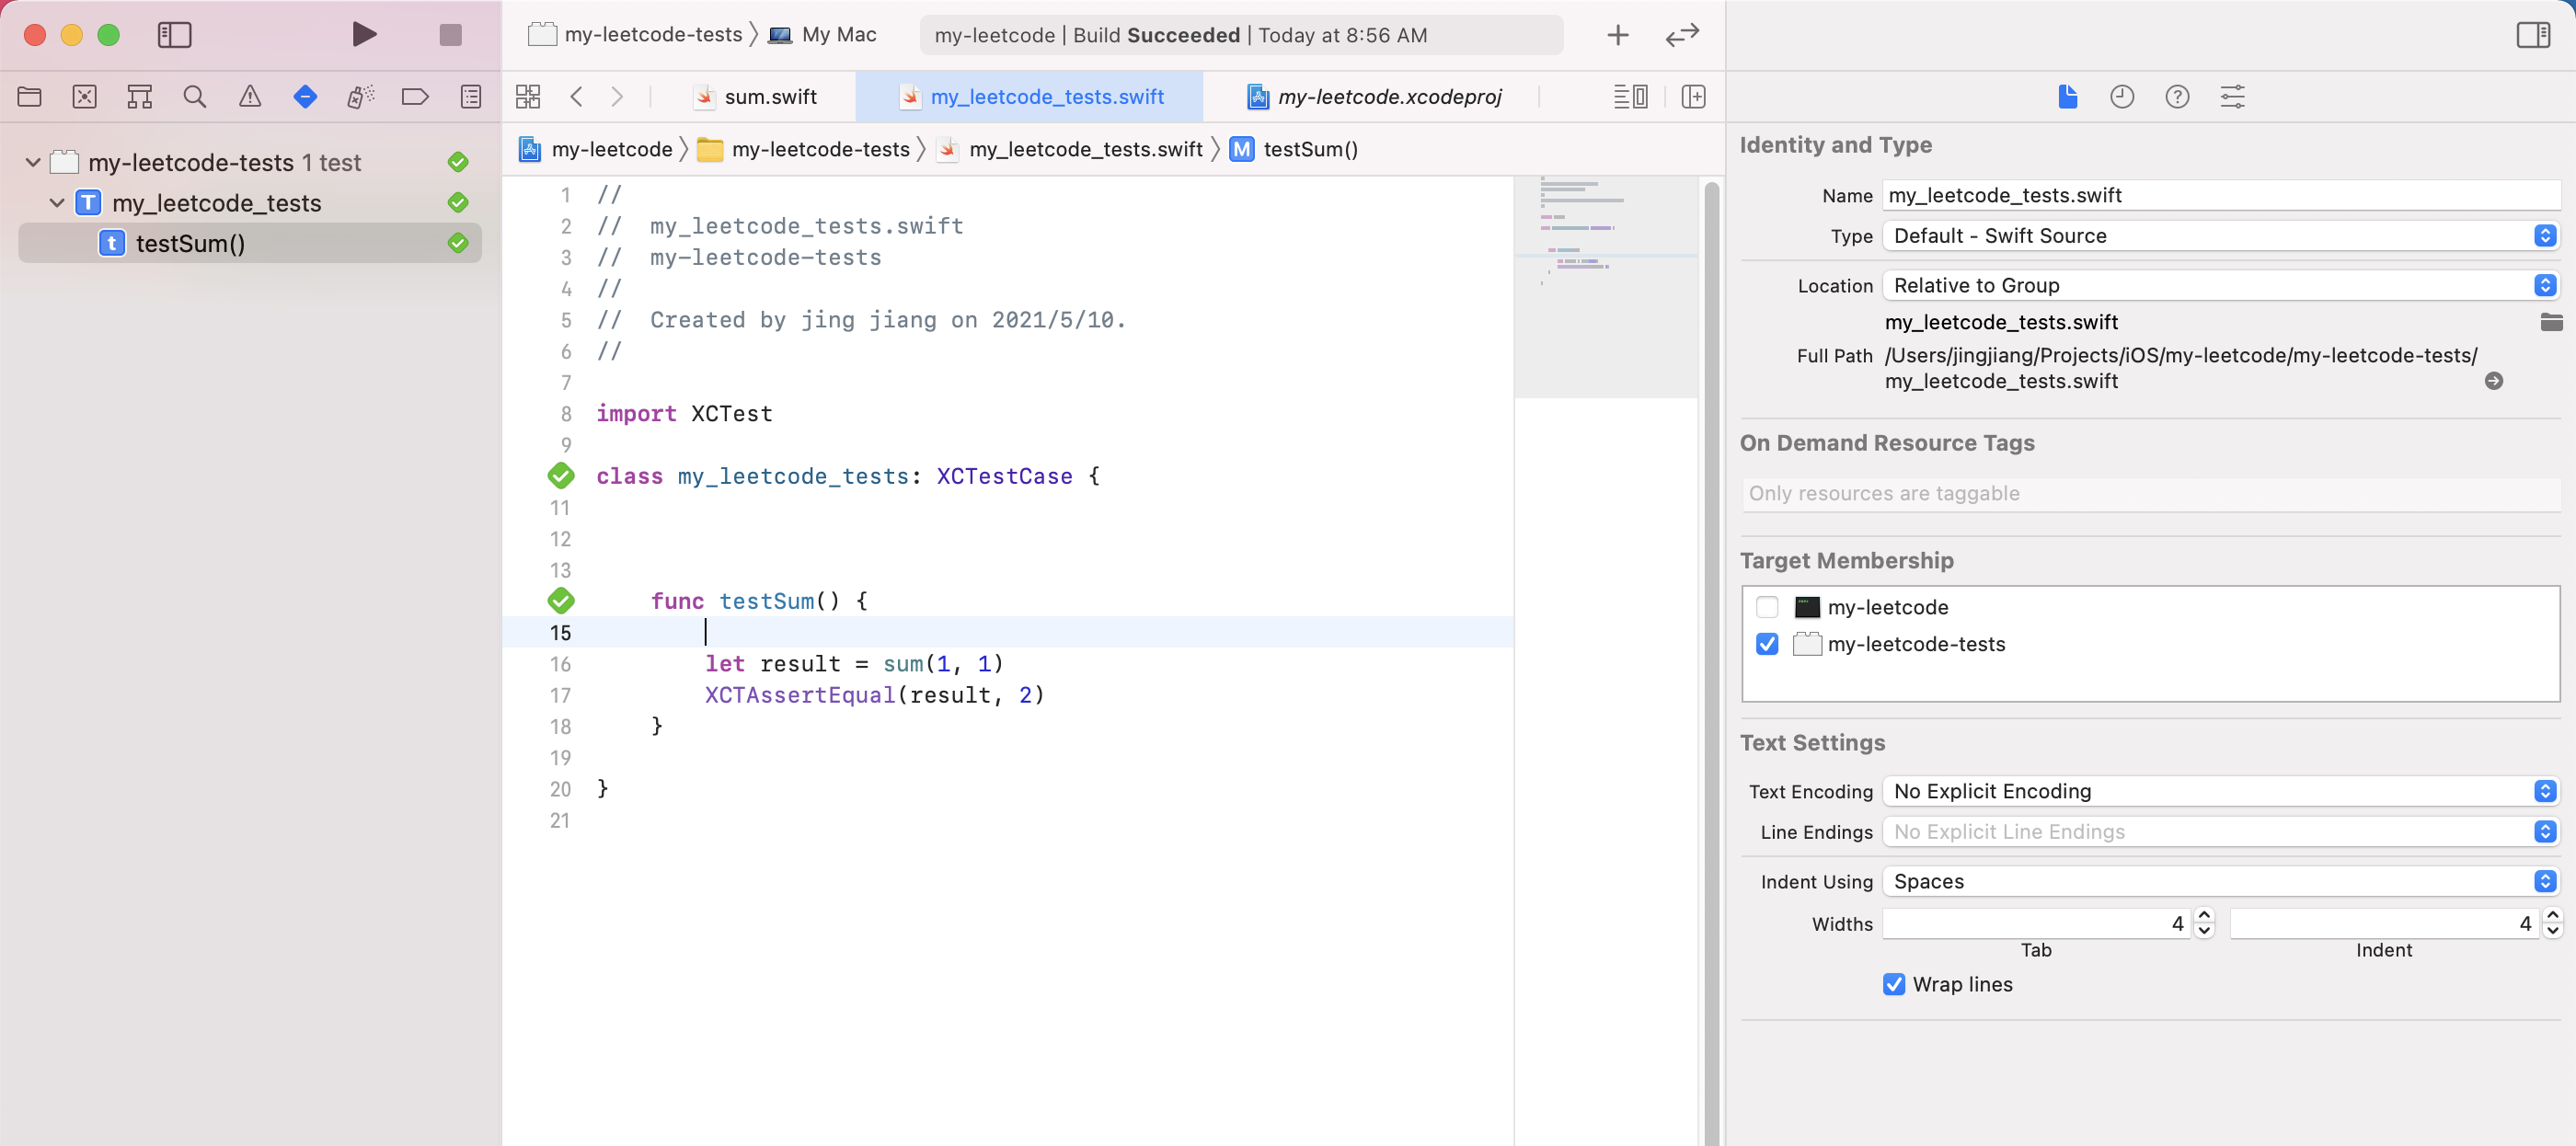
Task: Open the Debug navigator
Action: [360, 97]
